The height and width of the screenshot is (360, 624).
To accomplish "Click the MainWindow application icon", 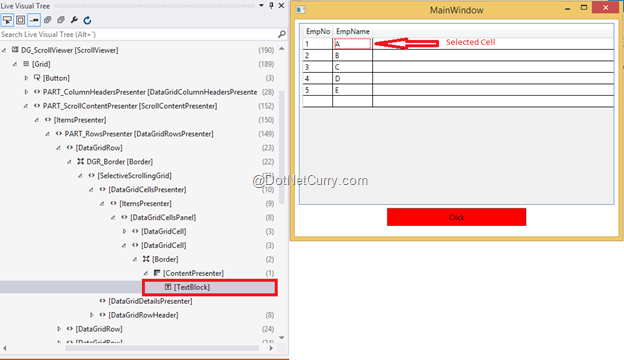I will [301, 10].
